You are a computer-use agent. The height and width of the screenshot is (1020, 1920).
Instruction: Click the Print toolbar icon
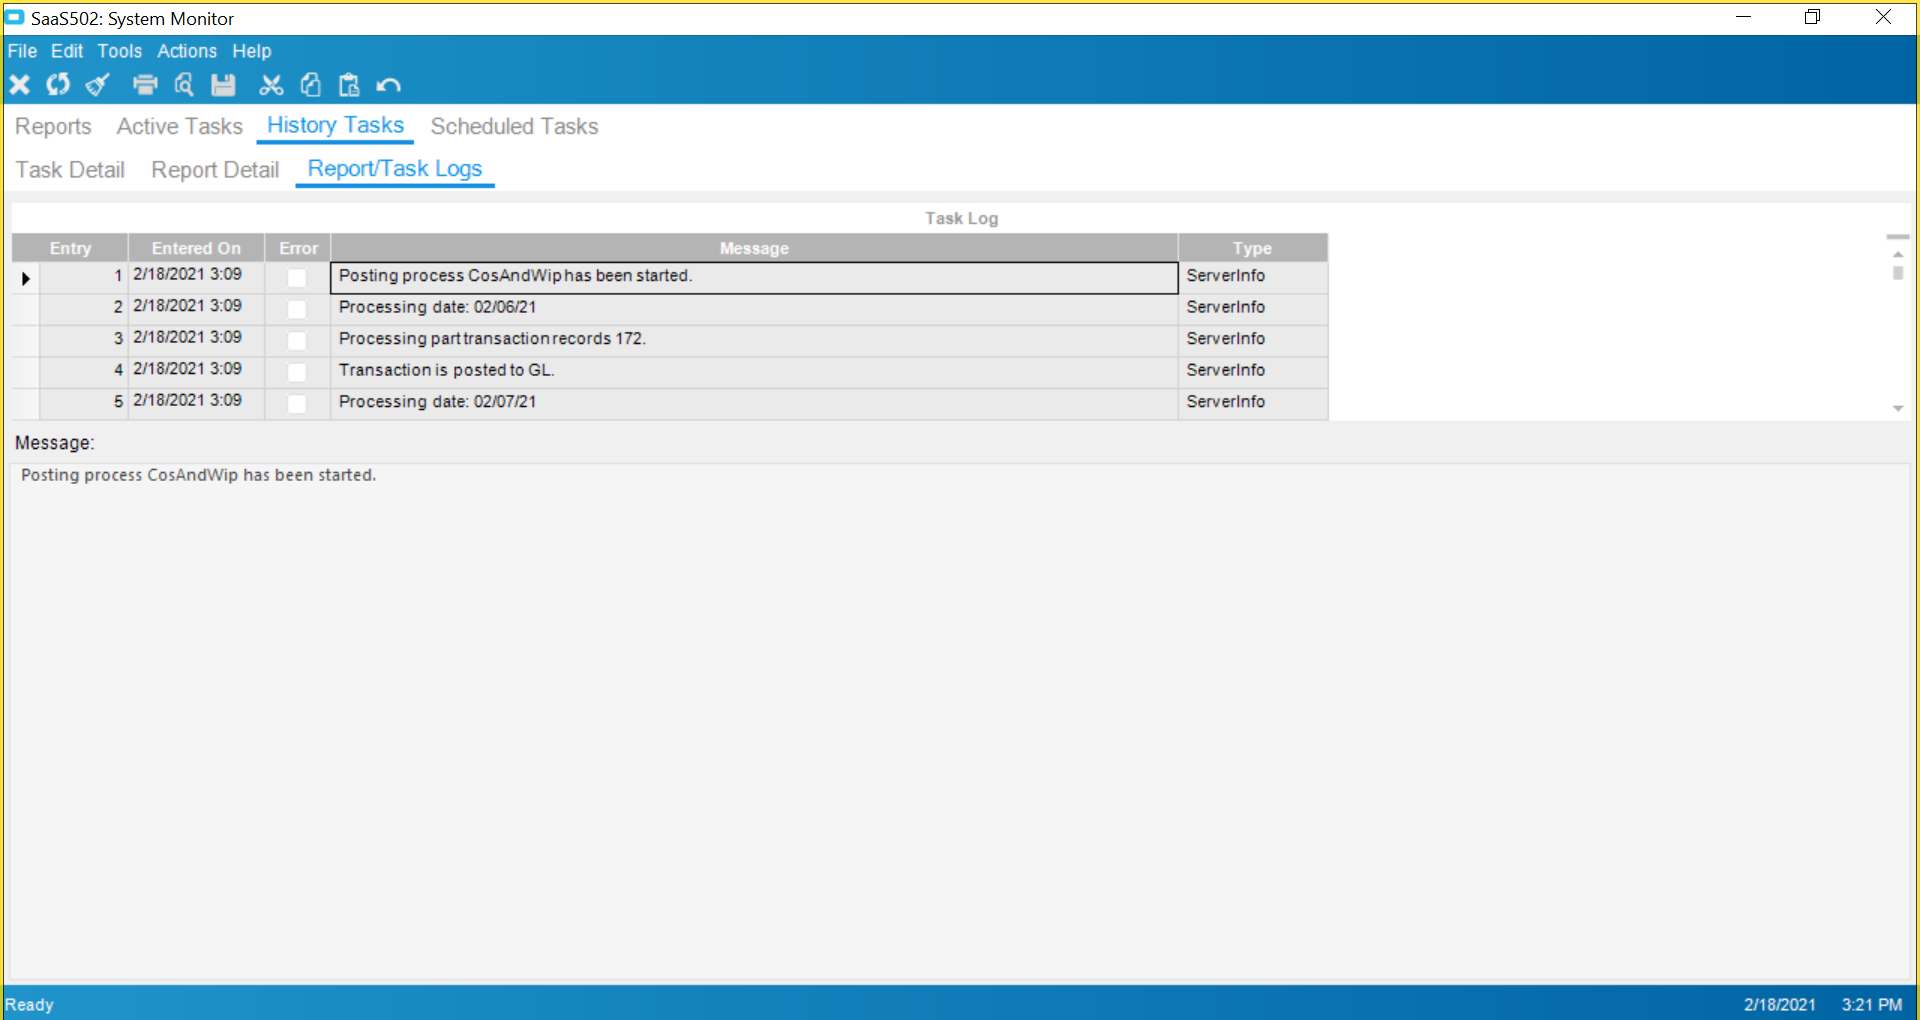[145, 85]
